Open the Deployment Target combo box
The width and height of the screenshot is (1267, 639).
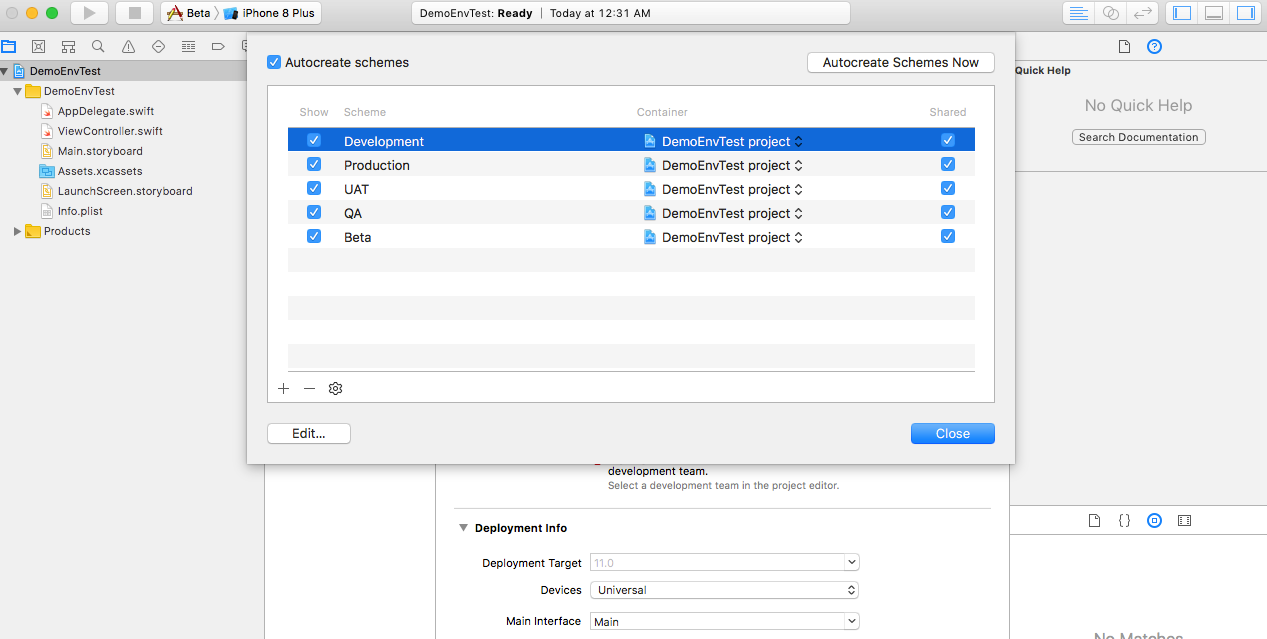[724, 563]
